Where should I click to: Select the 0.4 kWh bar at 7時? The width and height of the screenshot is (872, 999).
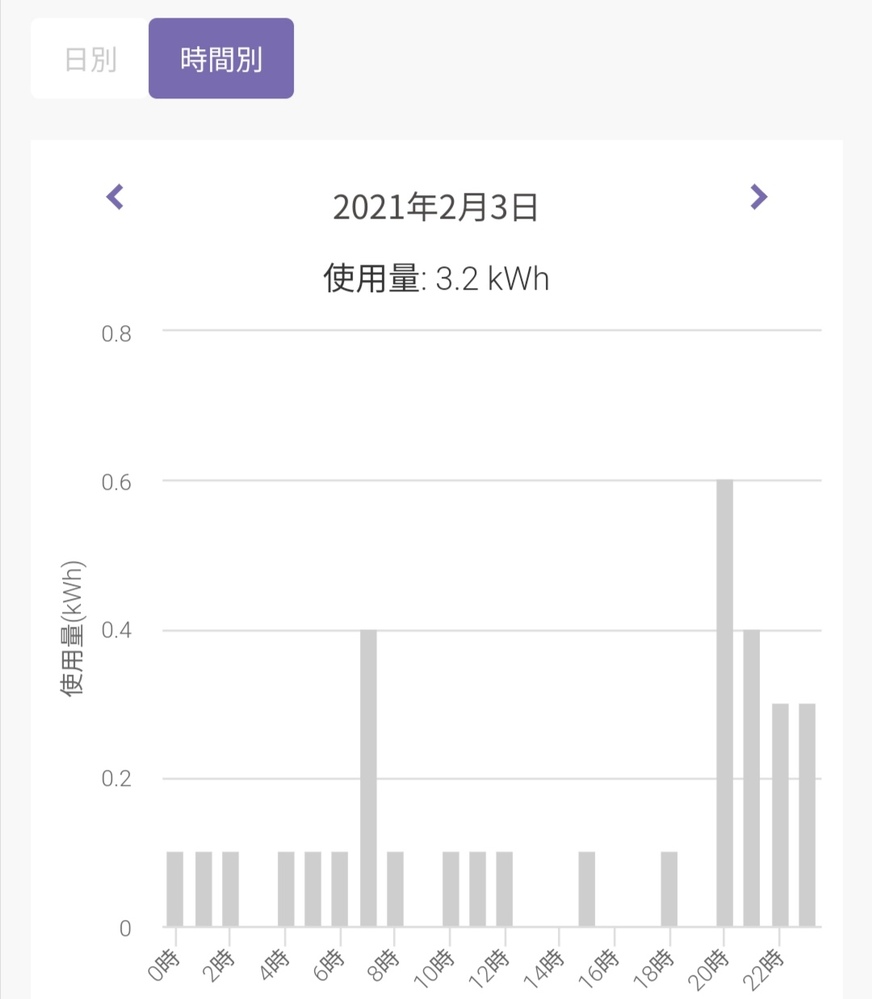[x=368, y=778]
